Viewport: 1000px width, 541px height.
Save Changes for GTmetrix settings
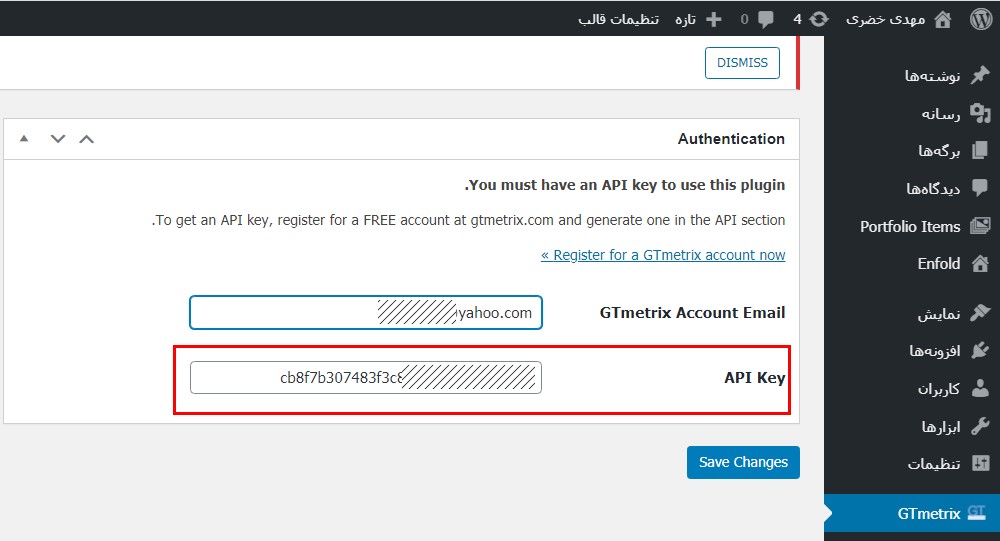coord(743,462)
